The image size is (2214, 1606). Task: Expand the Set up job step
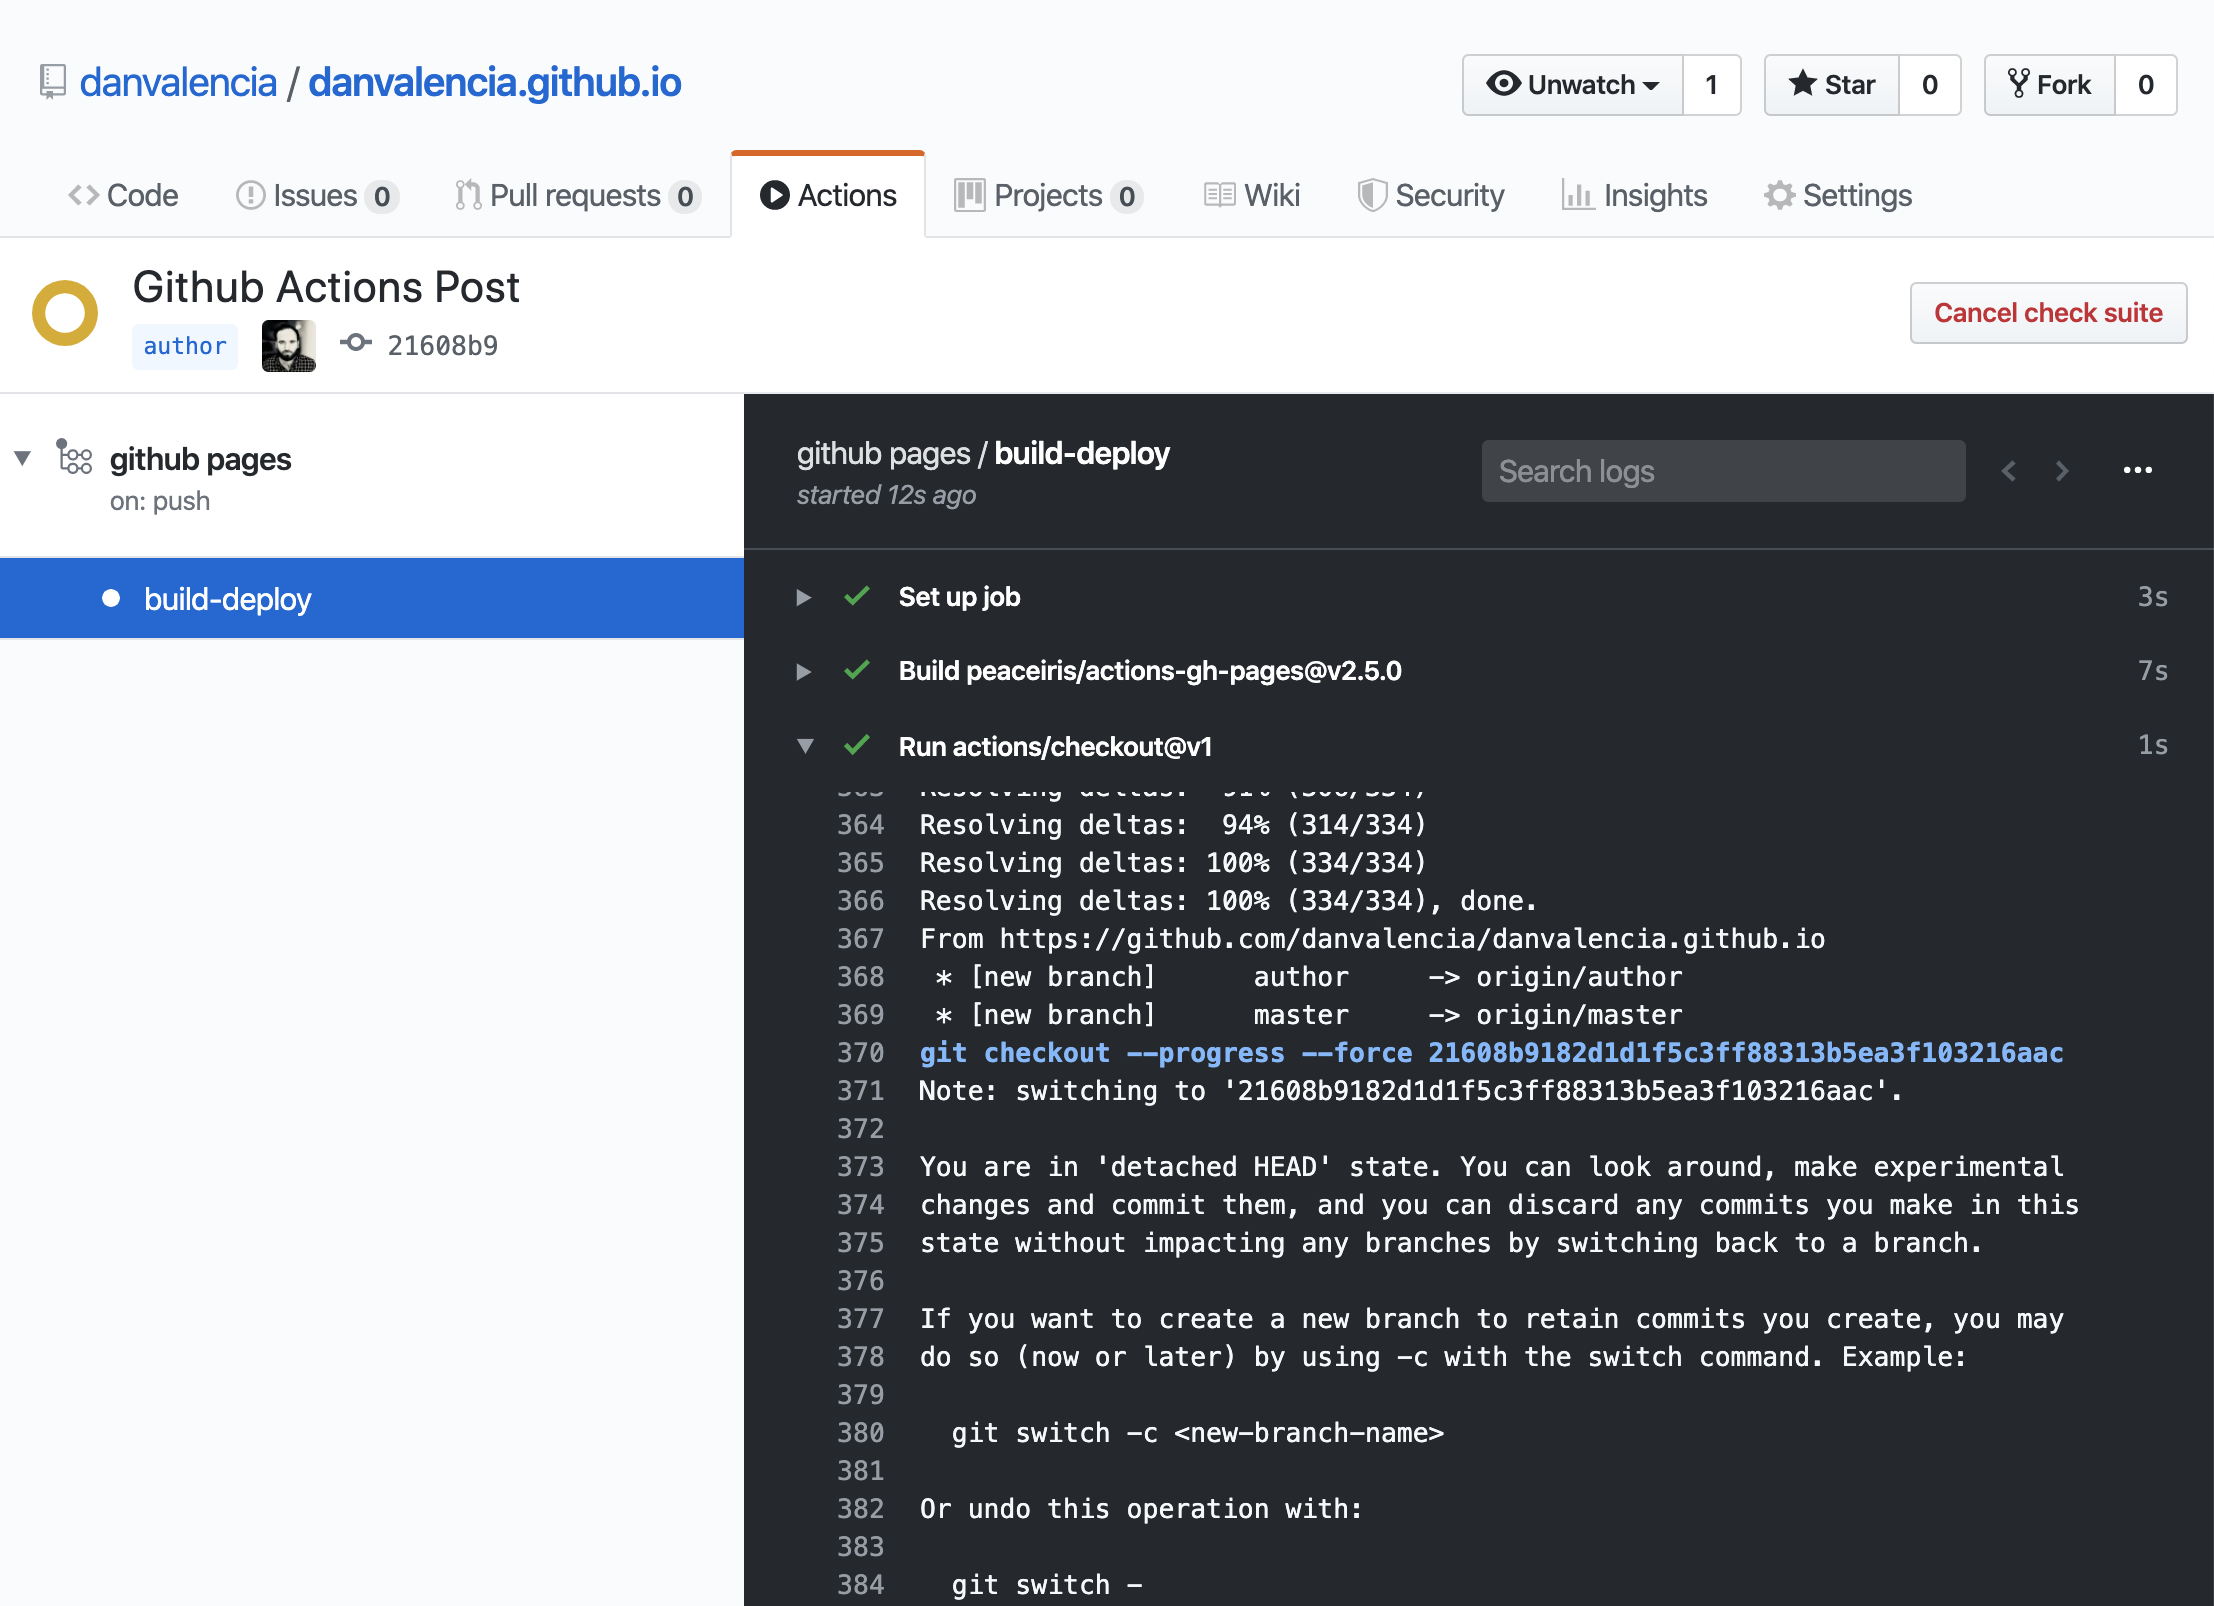coord(803,597)
